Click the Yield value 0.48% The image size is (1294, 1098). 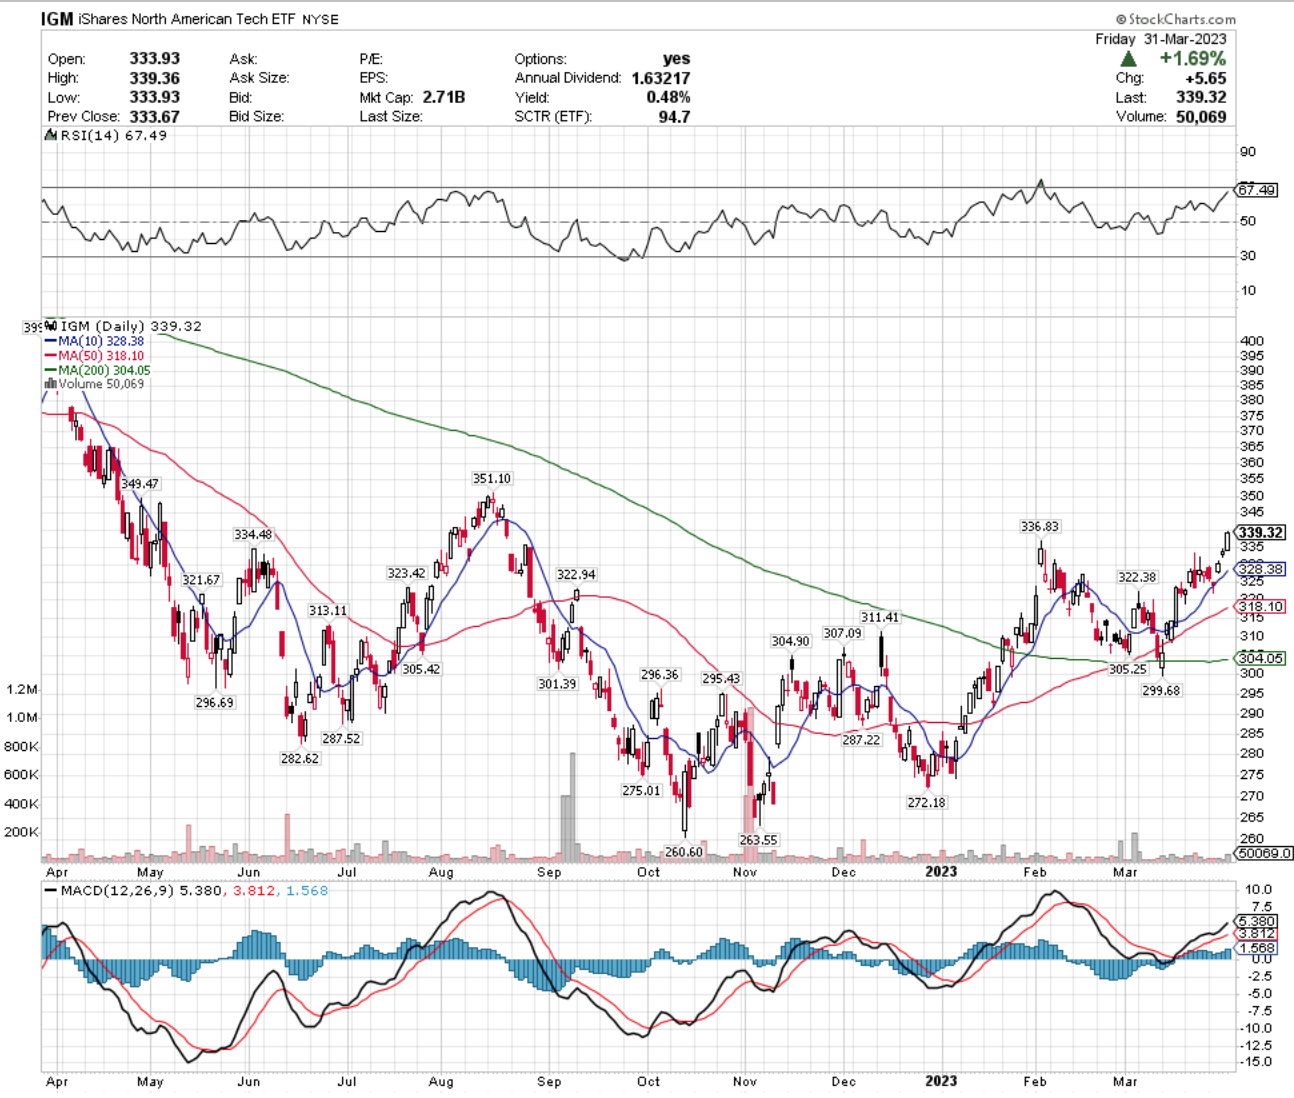click(669, 97)
